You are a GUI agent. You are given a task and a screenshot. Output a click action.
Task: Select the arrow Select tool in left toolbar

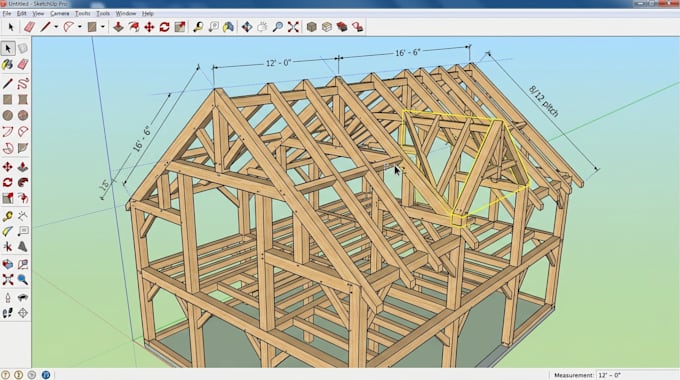point(8,48)
